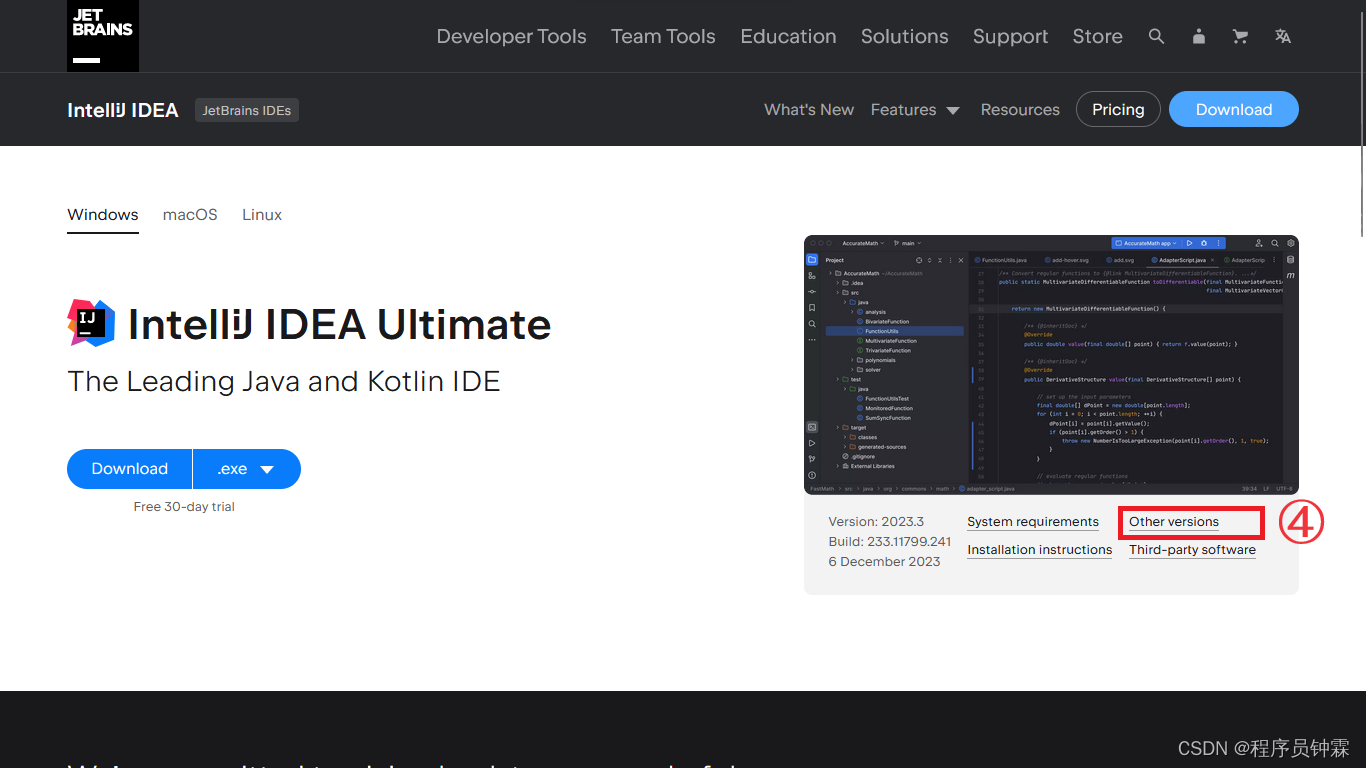Switch to the macOS tab
This screenshot has height=768, width=1366.
pyautogui.click(x=190, y=215)
